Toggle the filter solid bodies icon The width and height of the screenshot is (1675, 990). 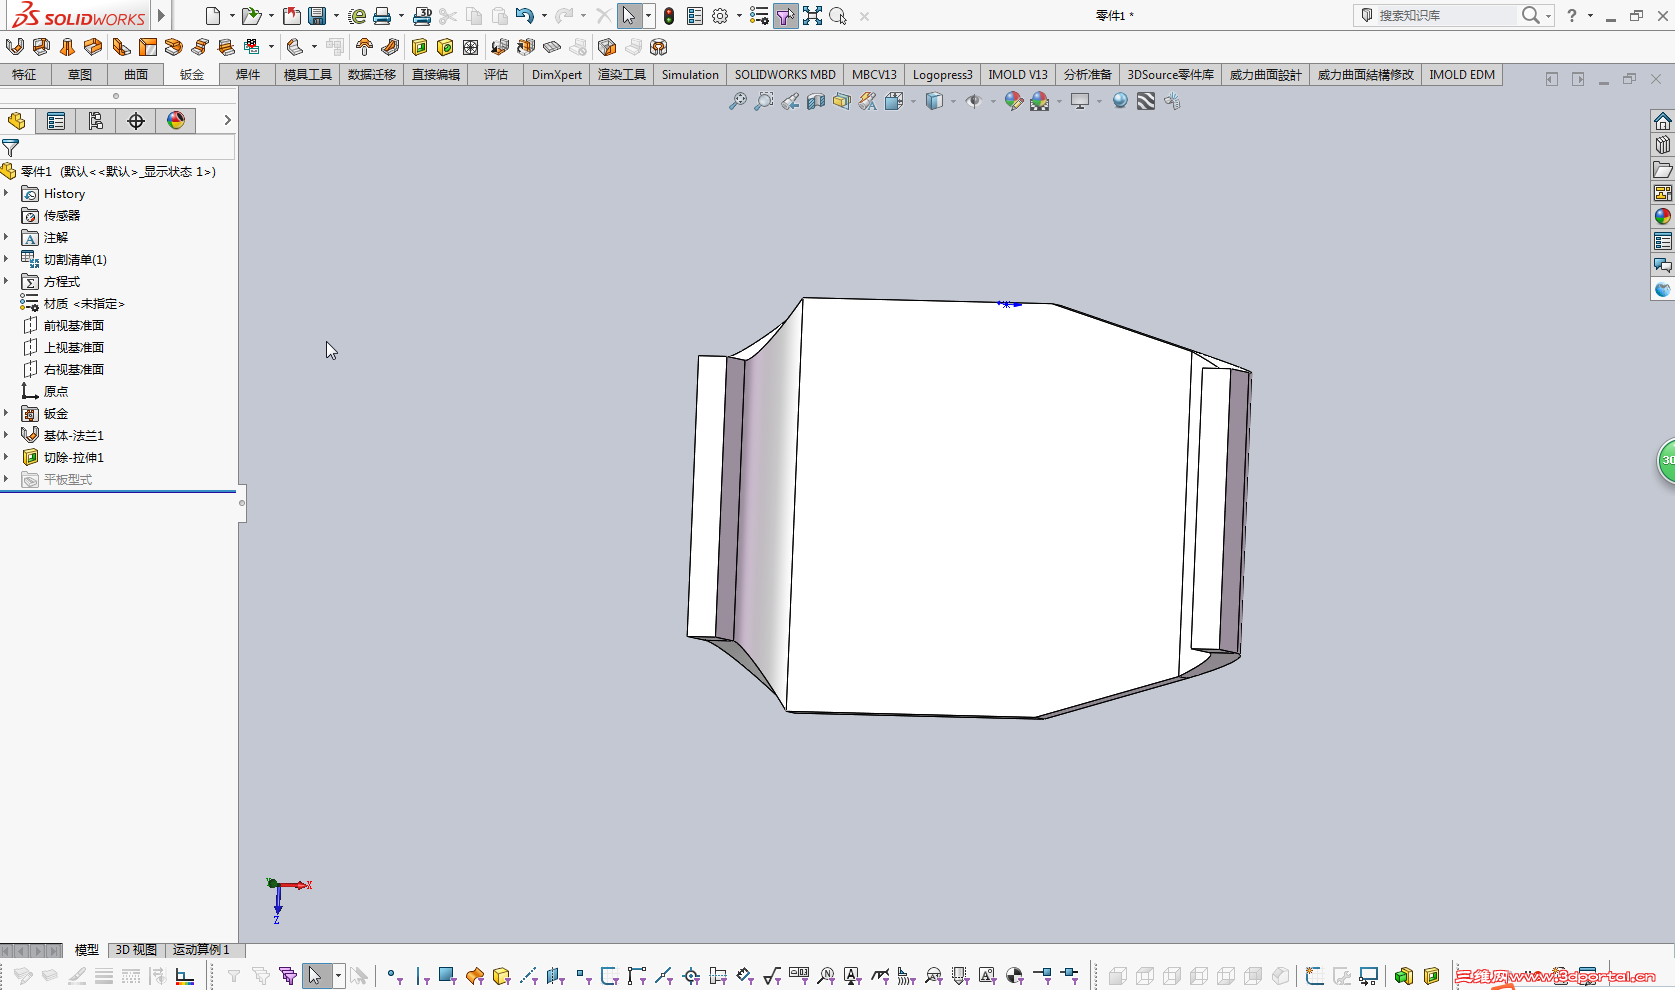pos(502,976)
